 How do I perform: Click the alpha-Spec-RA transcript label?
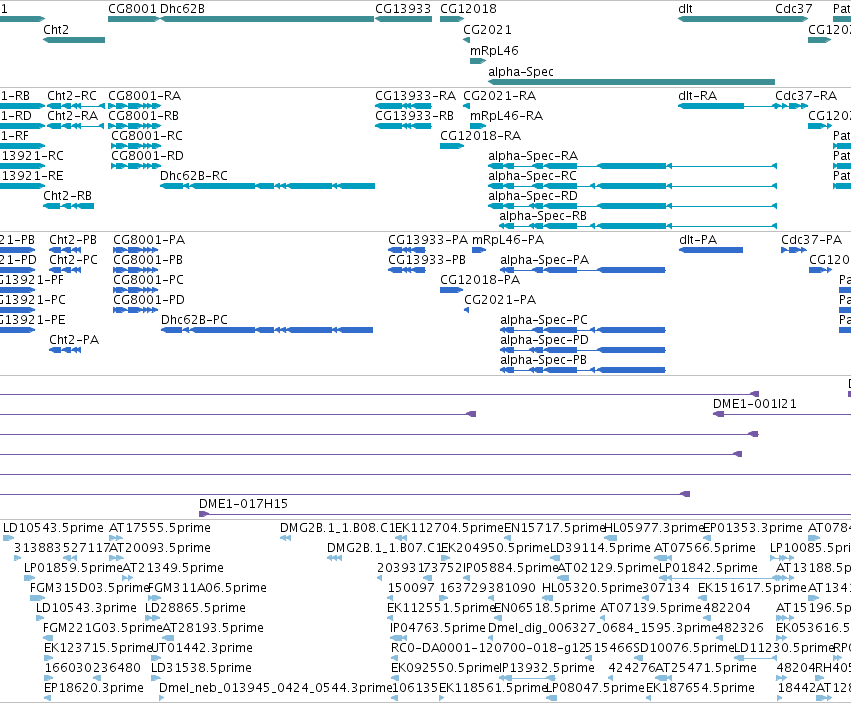(x=533, y=156)
